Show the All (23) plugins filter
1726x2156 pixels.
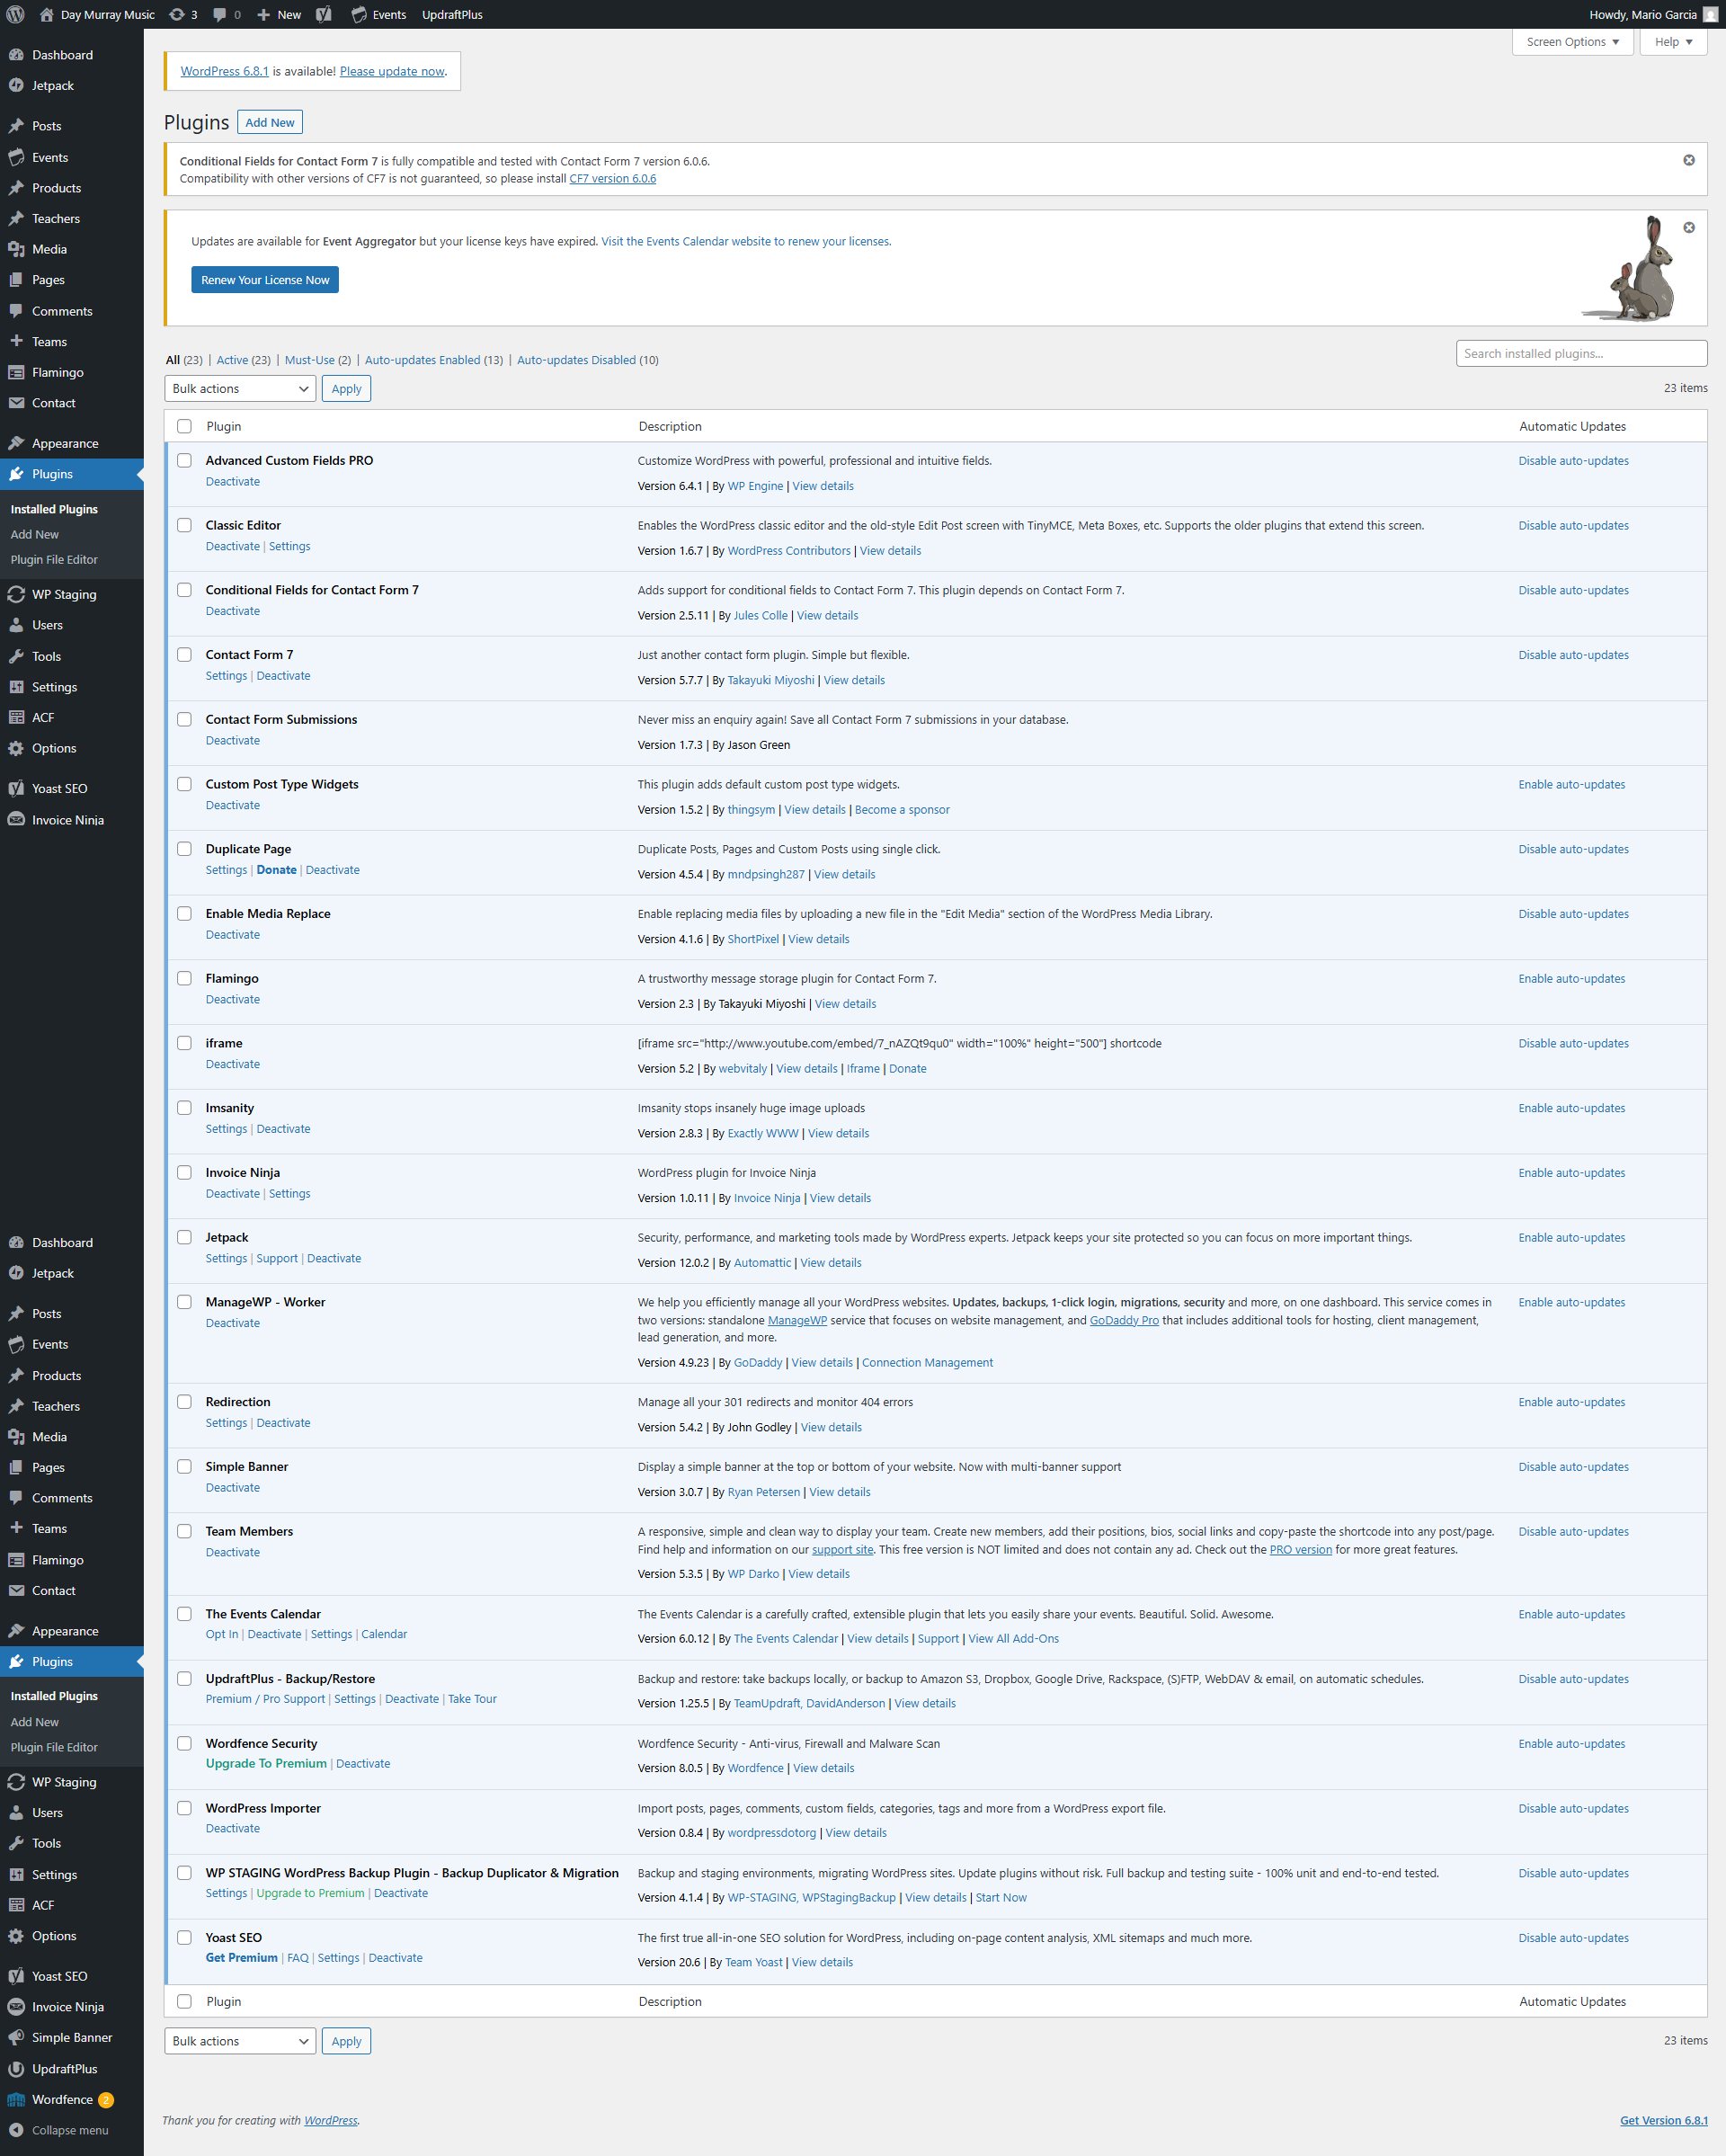pos(184,360)
